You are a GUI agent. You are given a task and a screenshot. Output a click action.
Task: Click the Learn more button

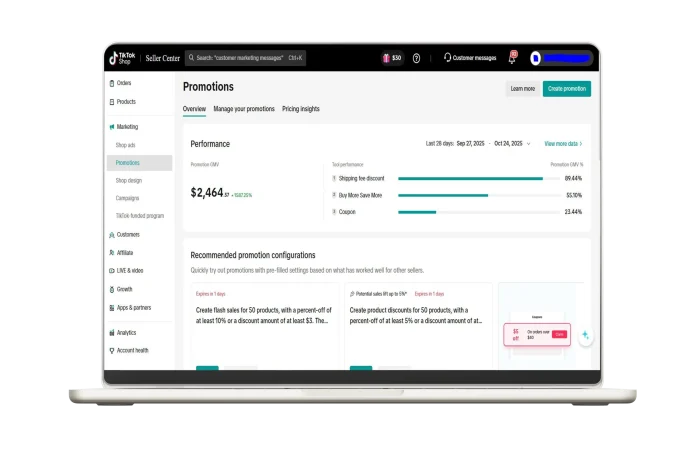pos(522,88)
